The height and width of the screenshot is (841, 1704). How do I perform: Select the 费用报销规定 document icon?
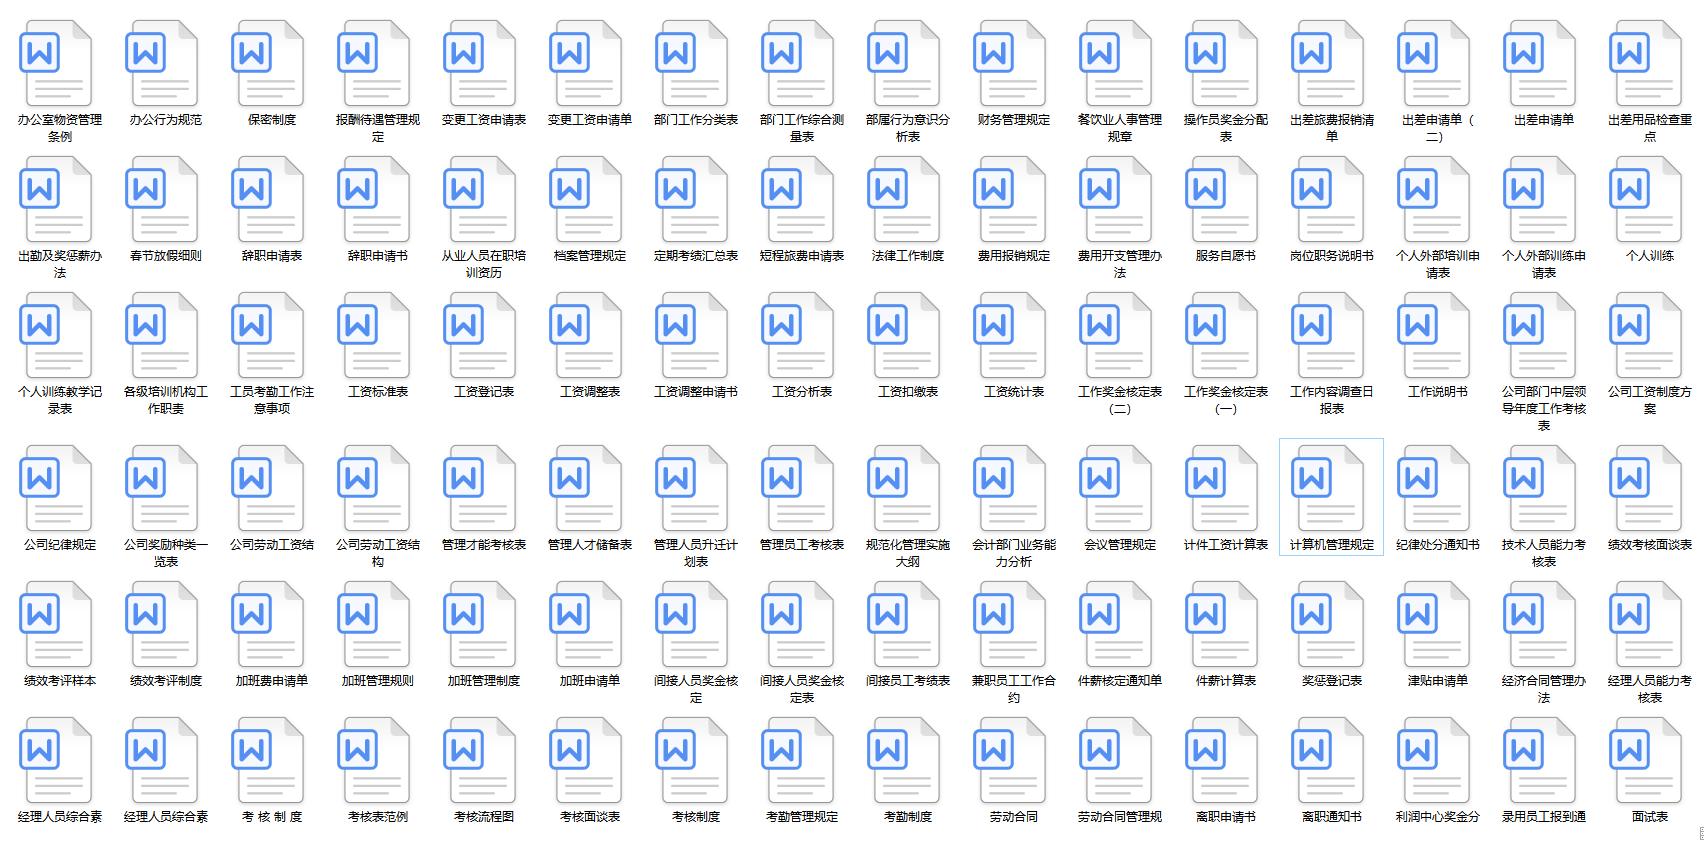coord(1010,199)
